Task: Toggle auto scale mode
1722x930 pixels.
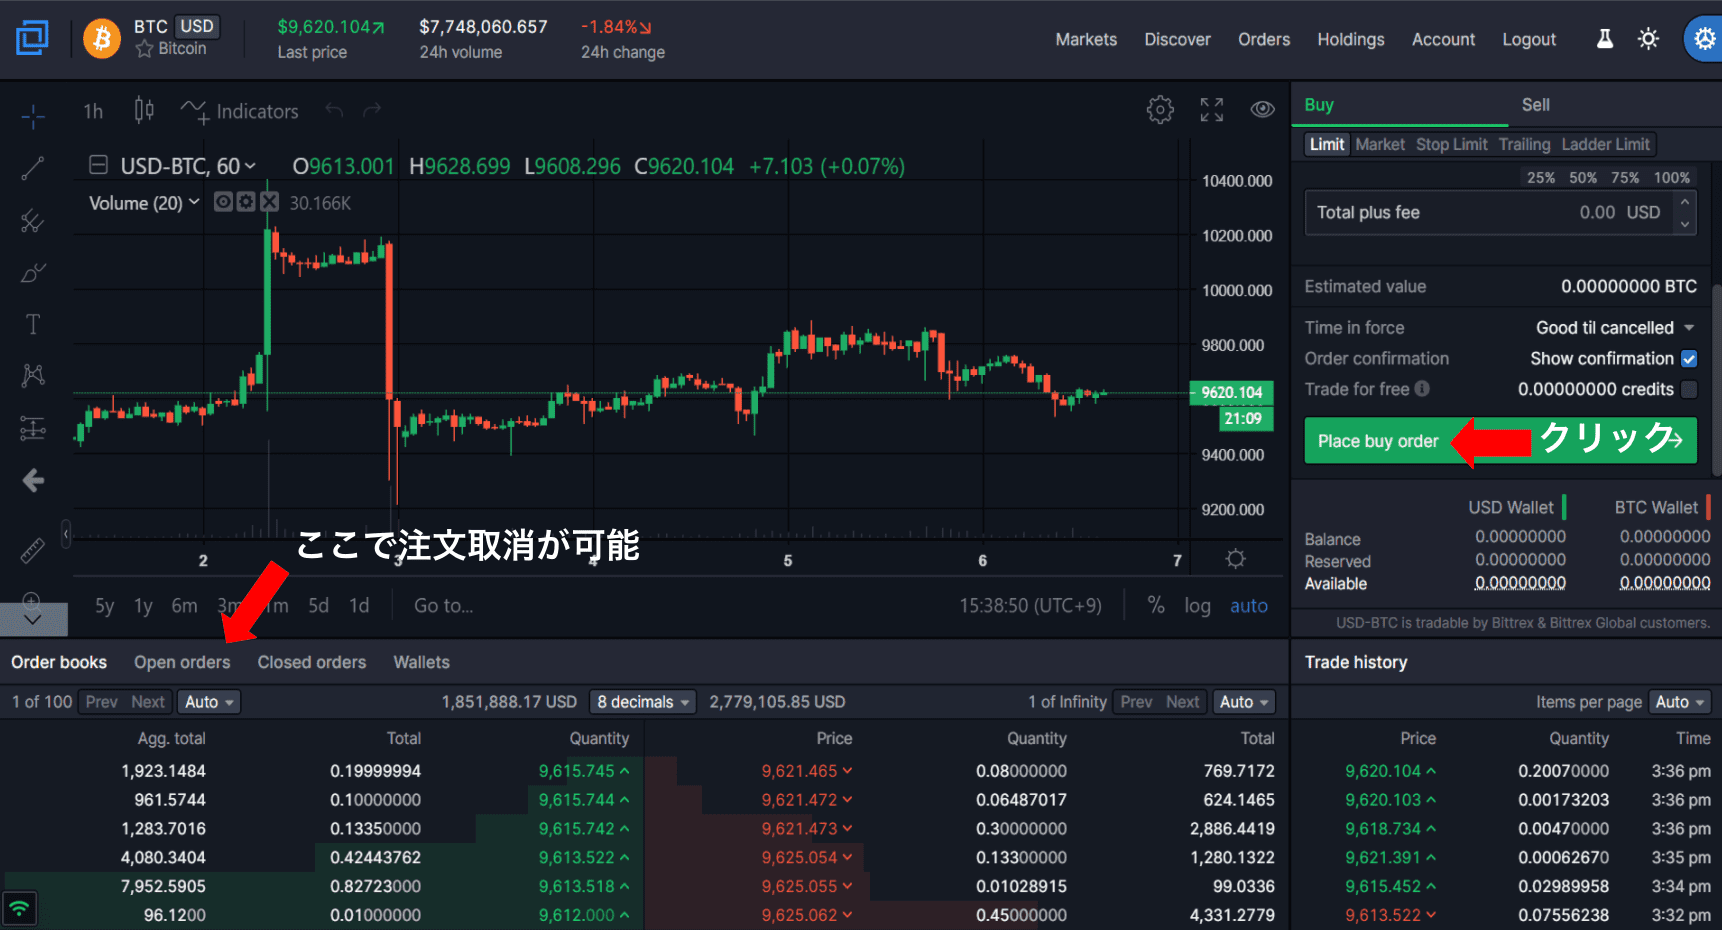Action: tap(1249, 606)
